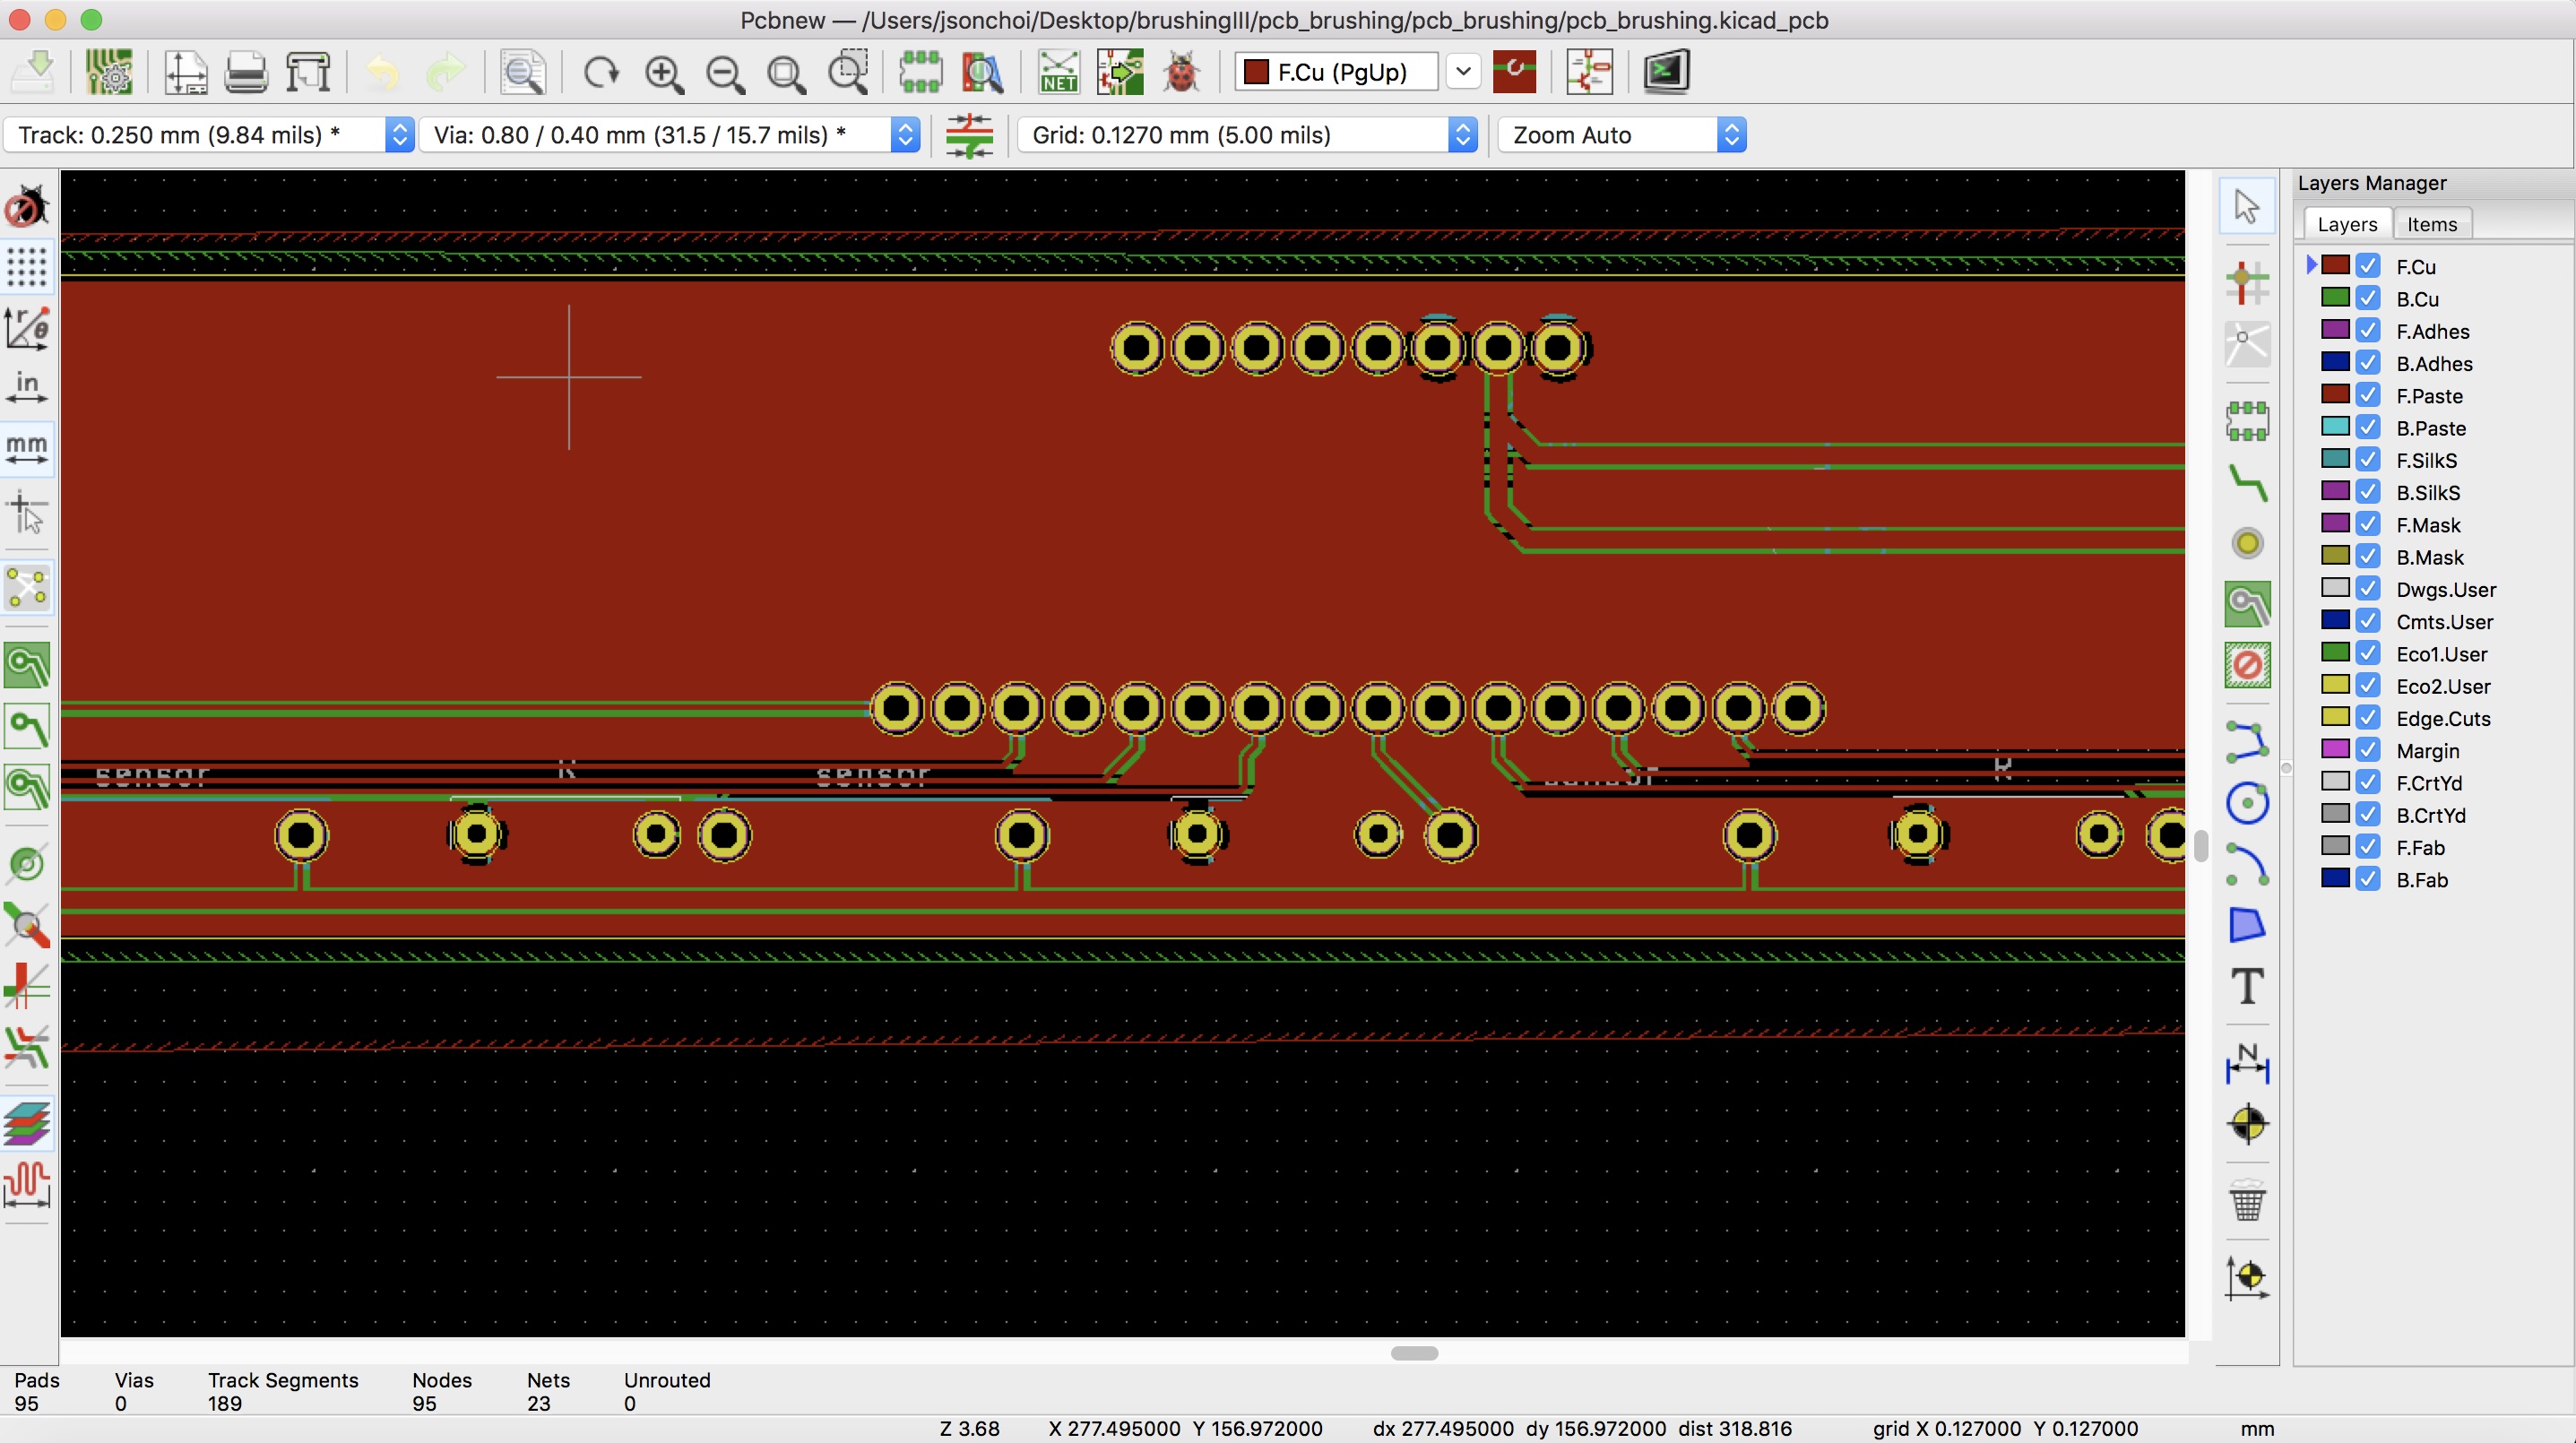This screenshot has height=1443, width=2576.
Task: Toggle auto track width icon
Action: (969, 134)
